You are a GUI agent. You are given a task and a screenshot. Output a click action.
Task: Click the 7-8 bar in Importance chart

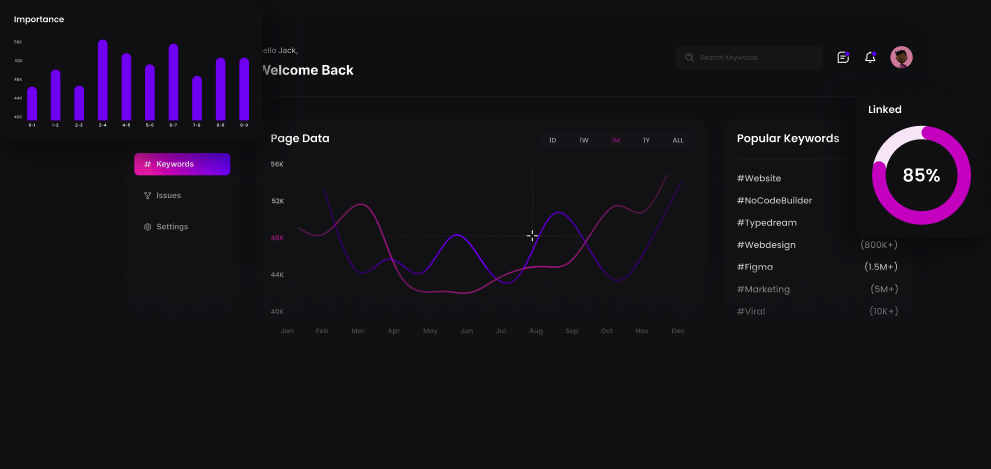point(197,99)
